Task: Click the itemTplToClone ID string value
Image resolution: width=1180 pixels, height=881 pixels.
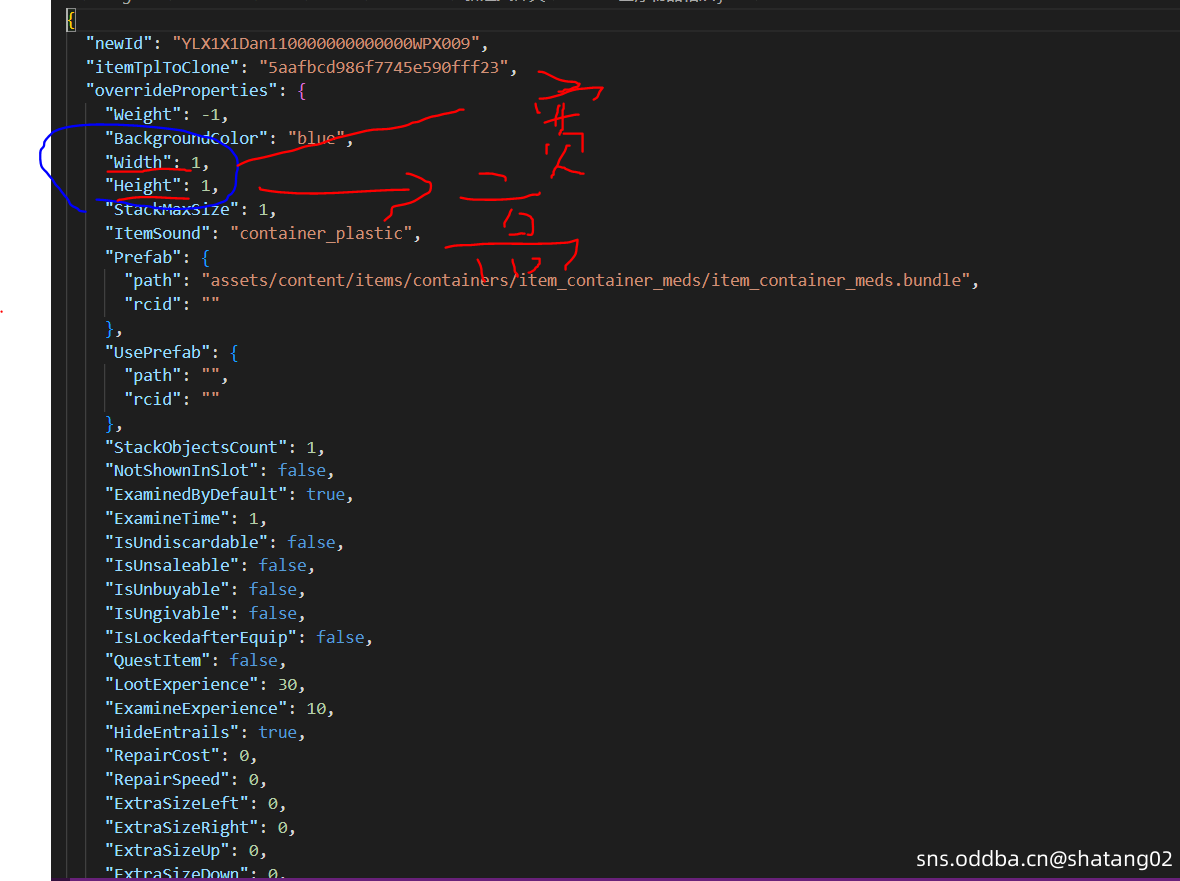Action: click(x=384, y=67)
